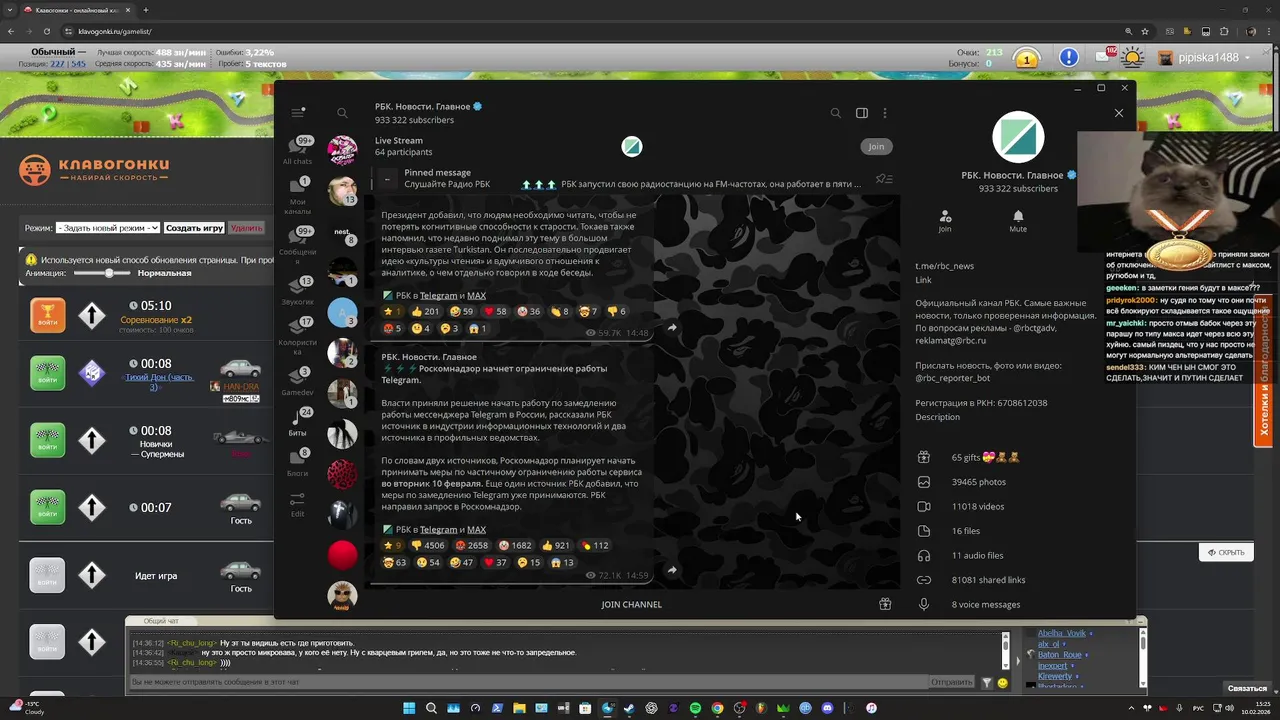Open user Baton_Roue in the user list

coord(1059,655)
